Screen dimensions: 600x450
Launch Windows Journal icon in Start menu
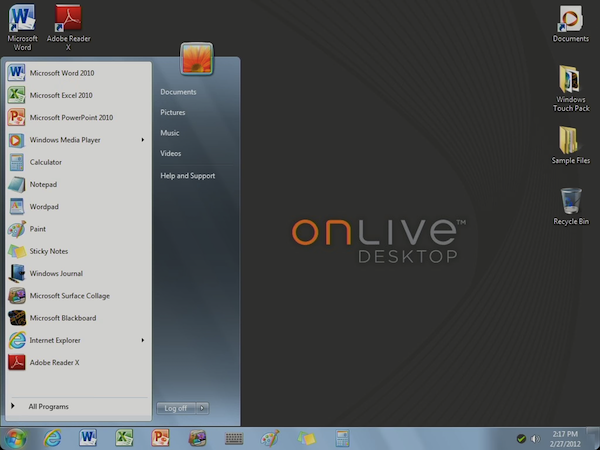16,273
